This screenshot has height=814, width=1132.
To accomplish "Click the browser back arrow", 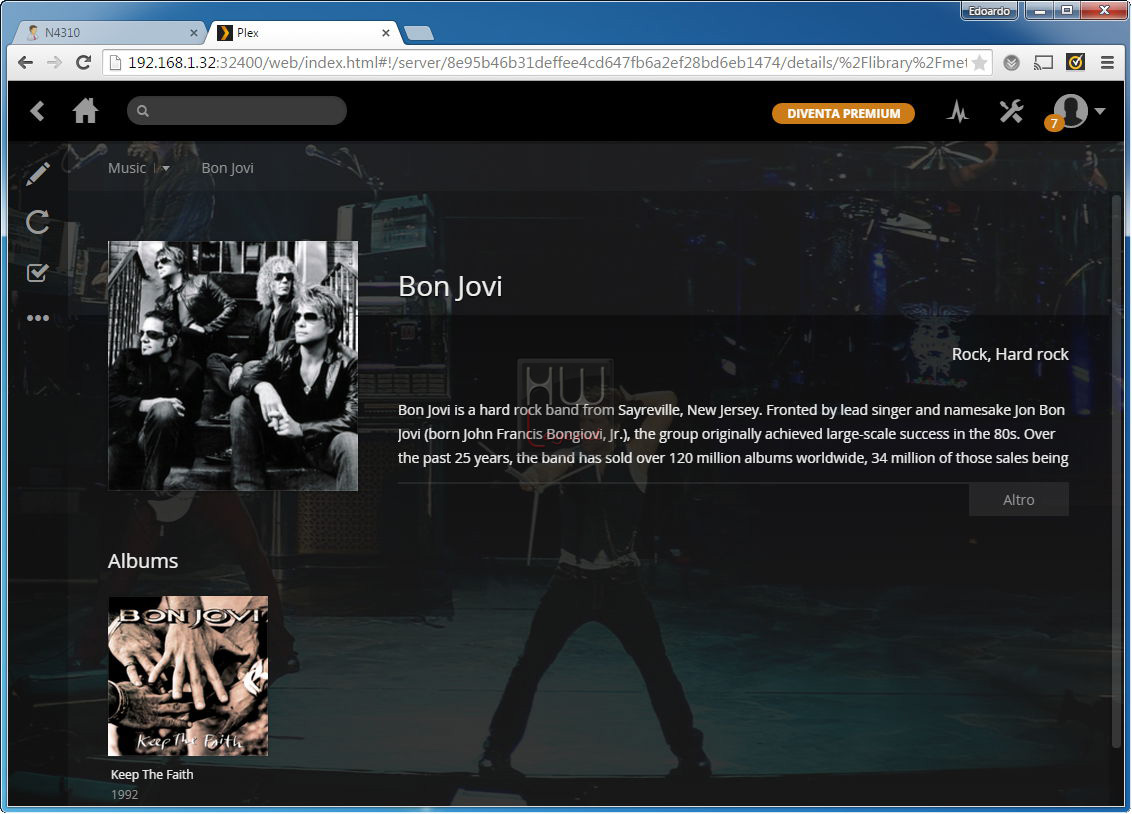I will tap(25, 63).
